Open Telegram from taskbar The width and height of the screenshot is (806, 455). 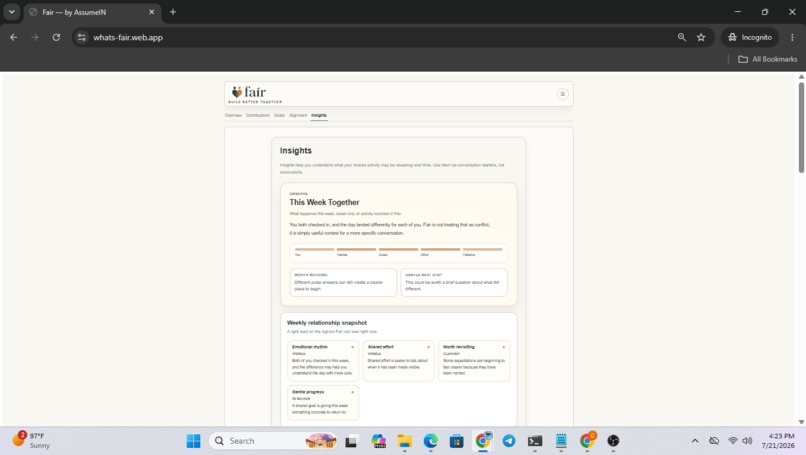[x=509, y=441]
